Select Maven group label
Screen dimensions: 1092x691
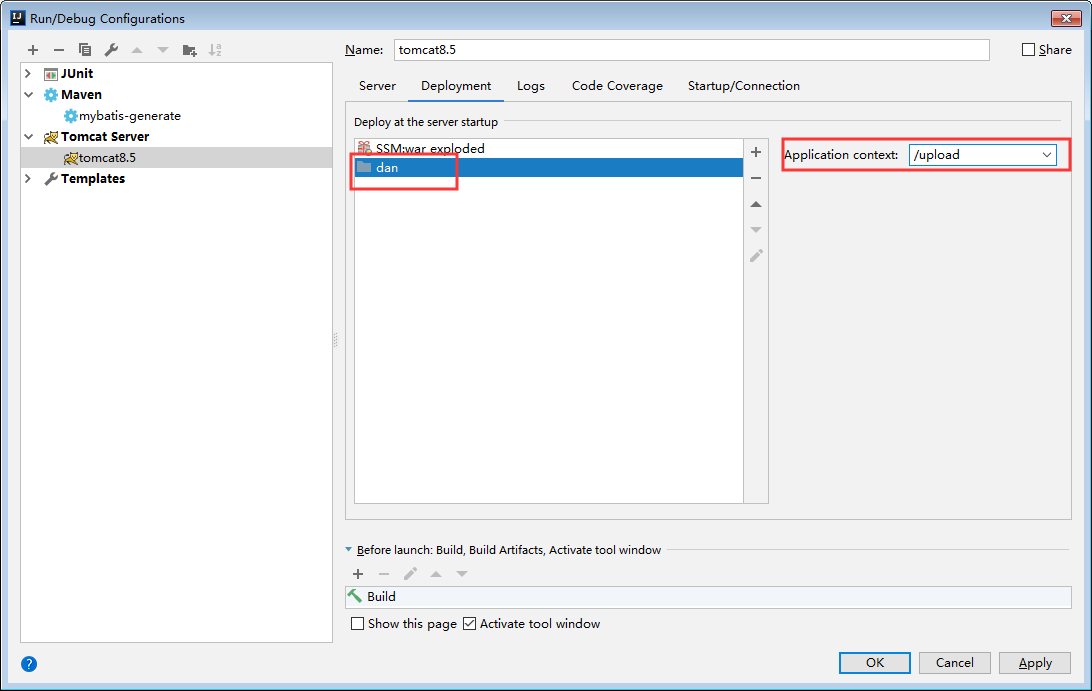[81, 94]
